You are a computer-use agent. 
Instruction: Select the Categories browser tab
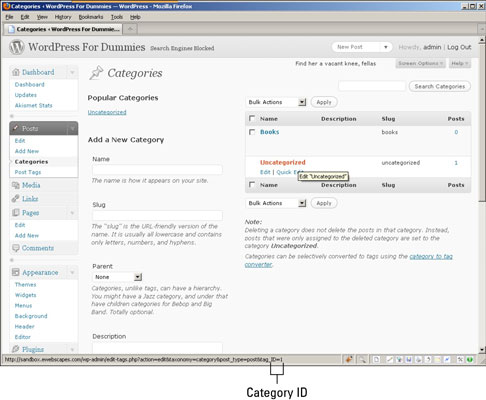63,29
